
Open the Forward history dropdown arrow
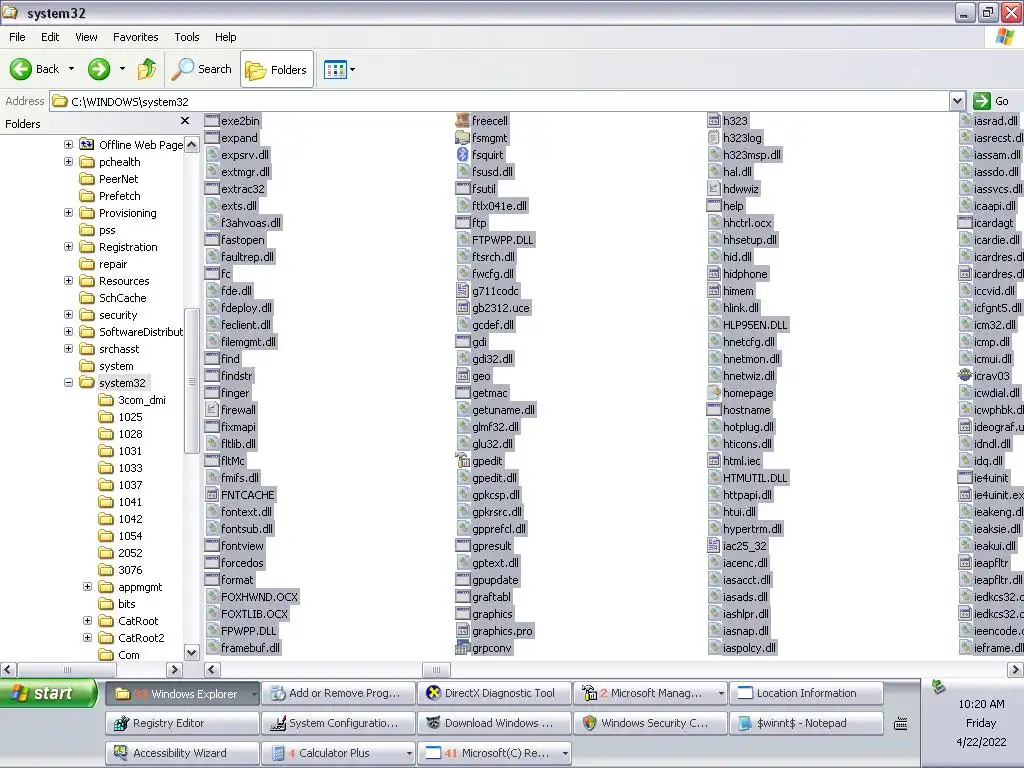122,69
